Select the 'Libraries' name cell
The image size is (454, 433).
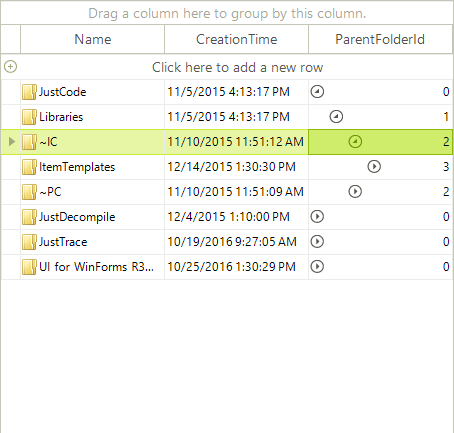92,117
